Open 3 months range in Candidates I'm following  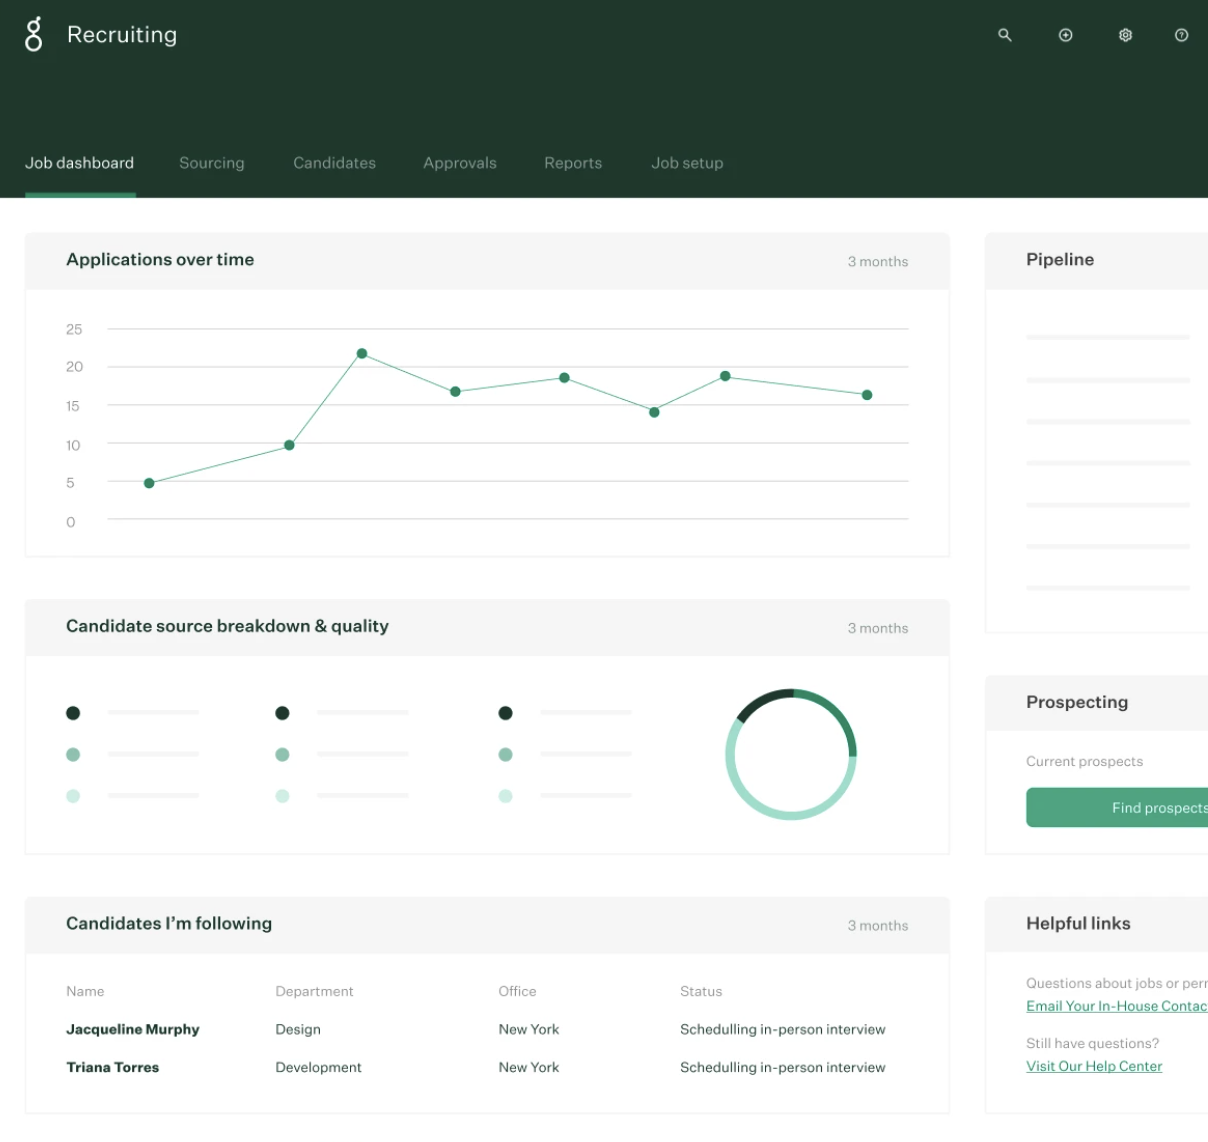click(x=878, y=926)
